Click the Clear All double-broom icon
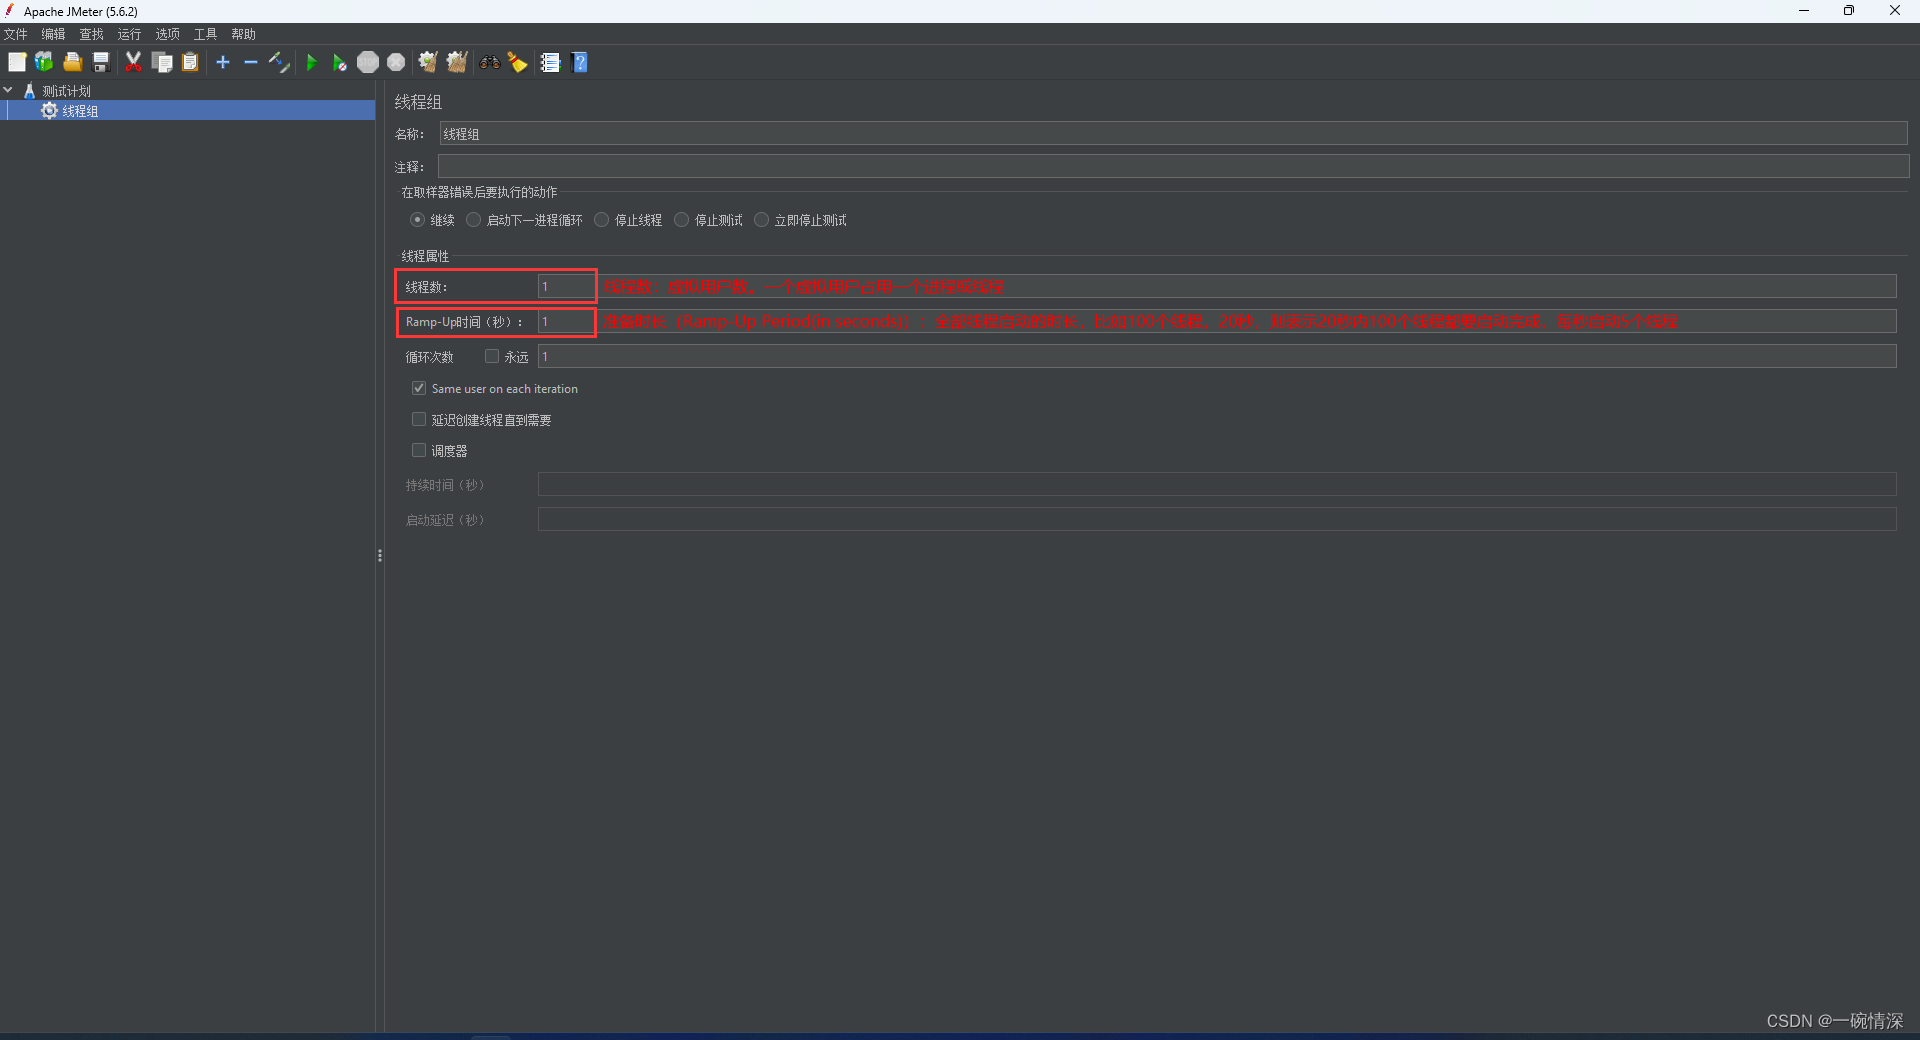 [x=457, y=62]
